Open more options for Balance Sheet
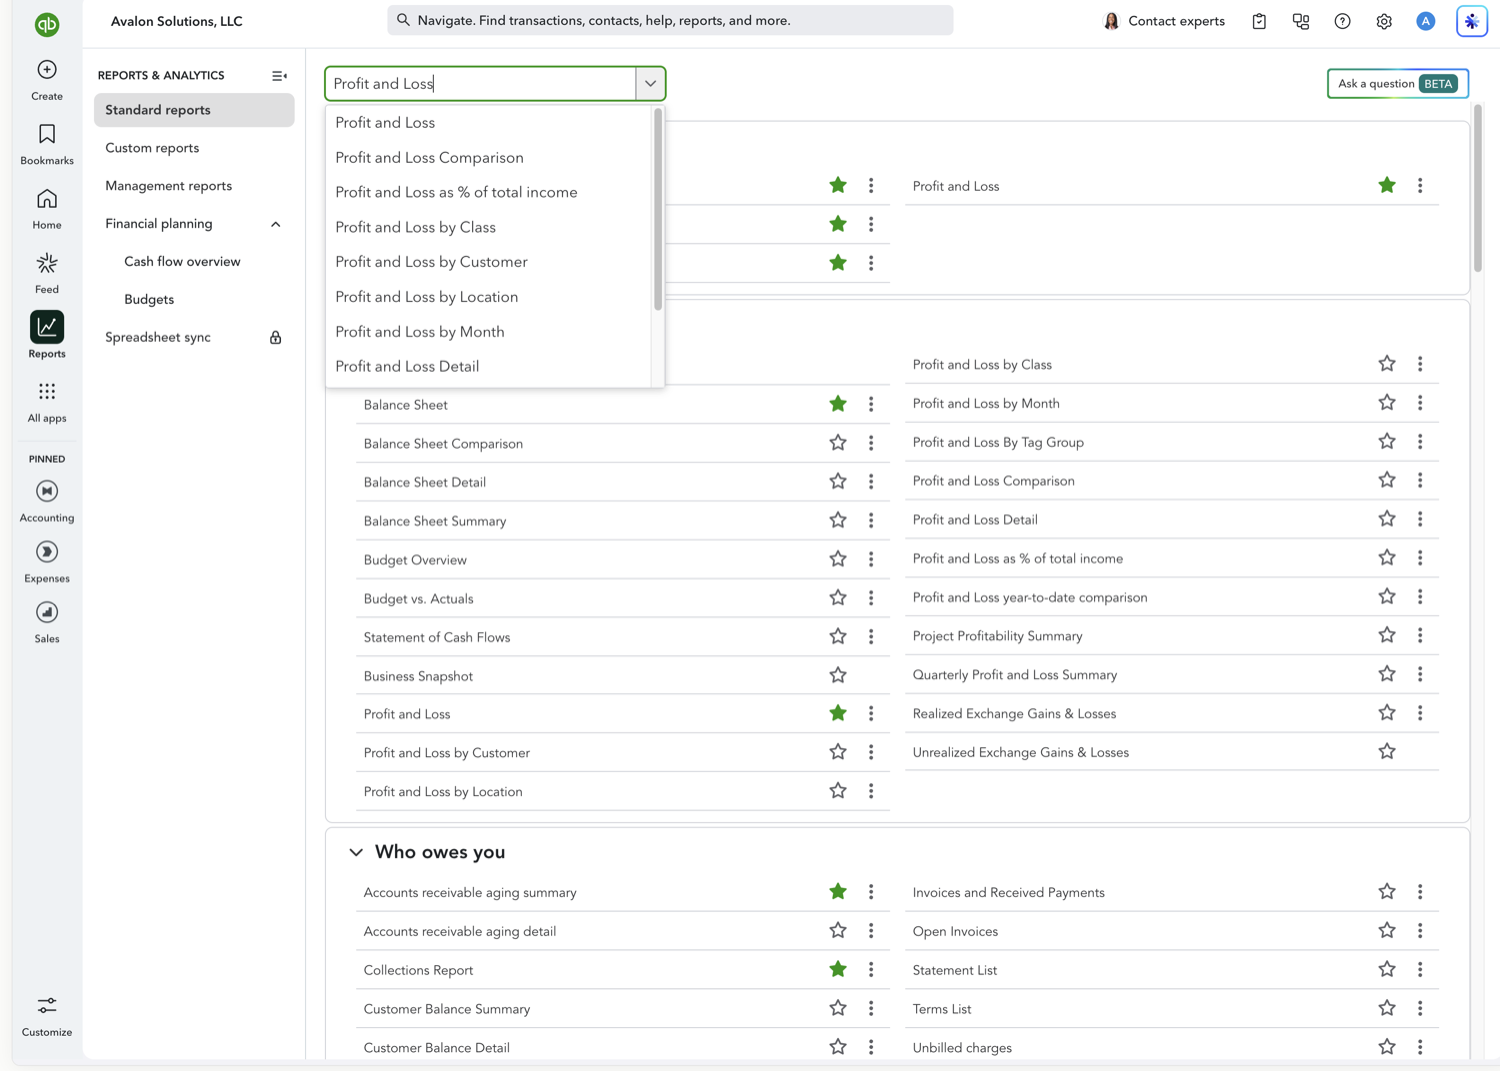 click(871, 405)
